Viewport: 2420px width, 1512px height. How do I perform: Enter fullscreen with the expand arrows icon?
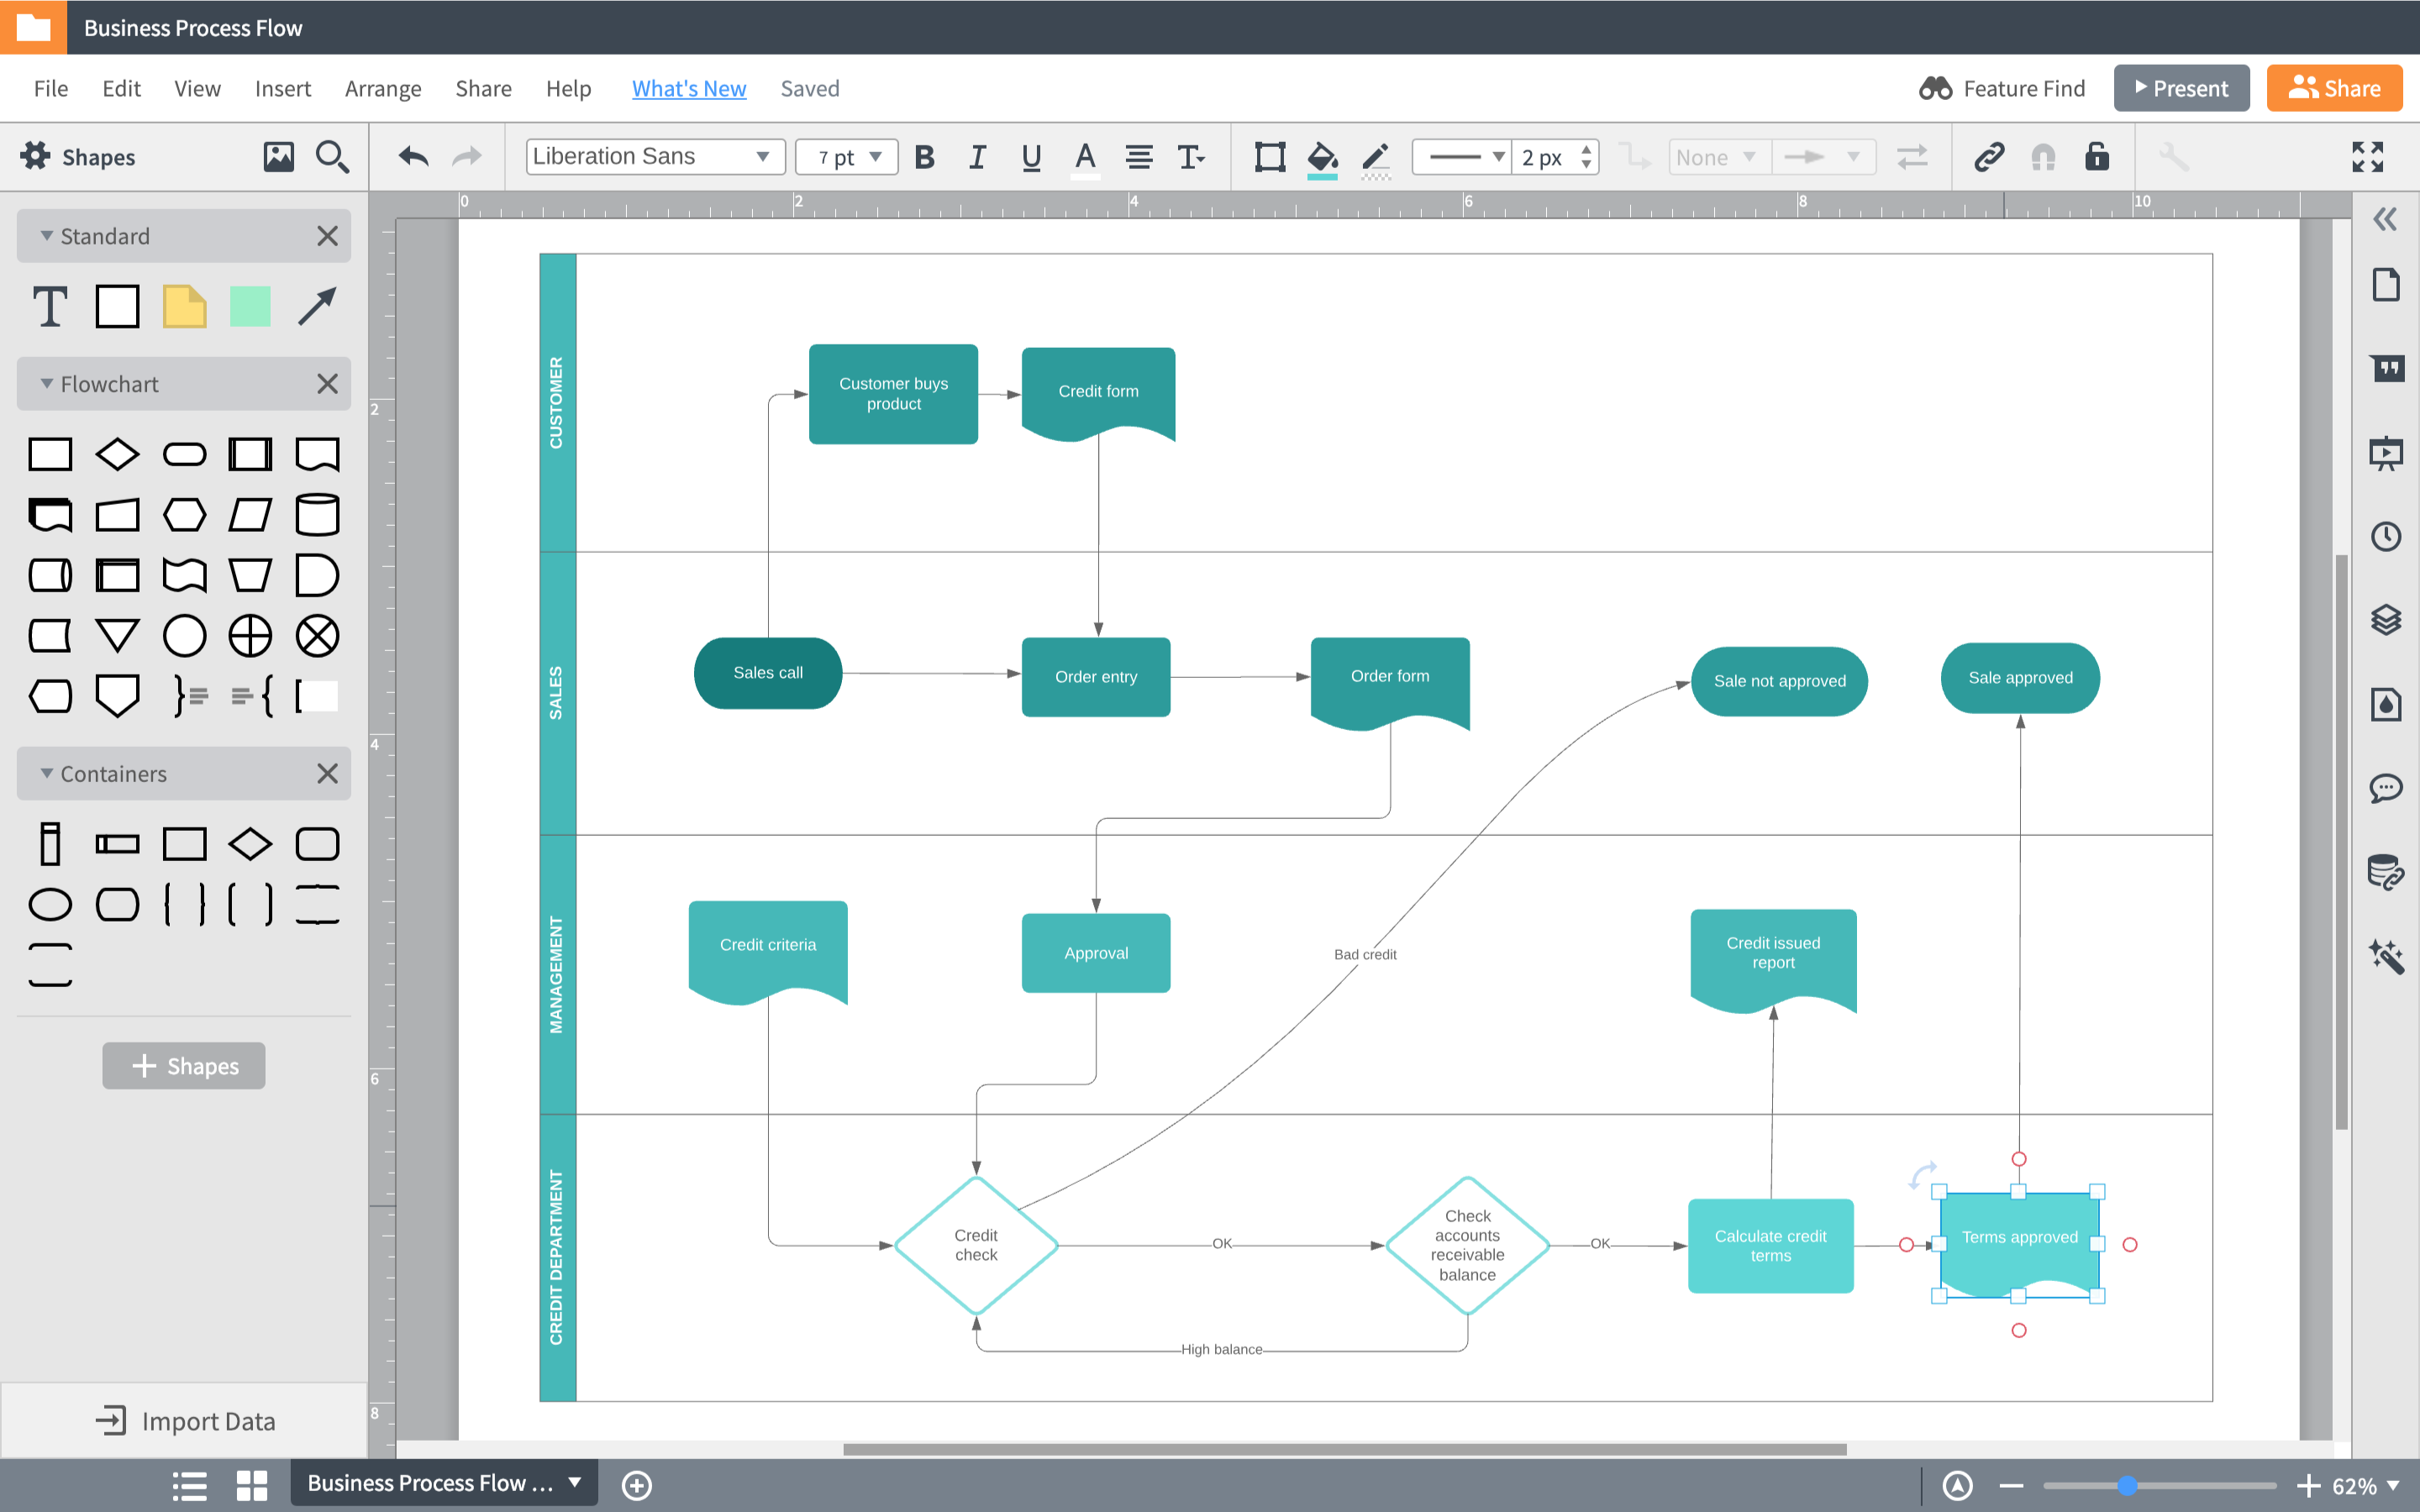pos(2367,157)
